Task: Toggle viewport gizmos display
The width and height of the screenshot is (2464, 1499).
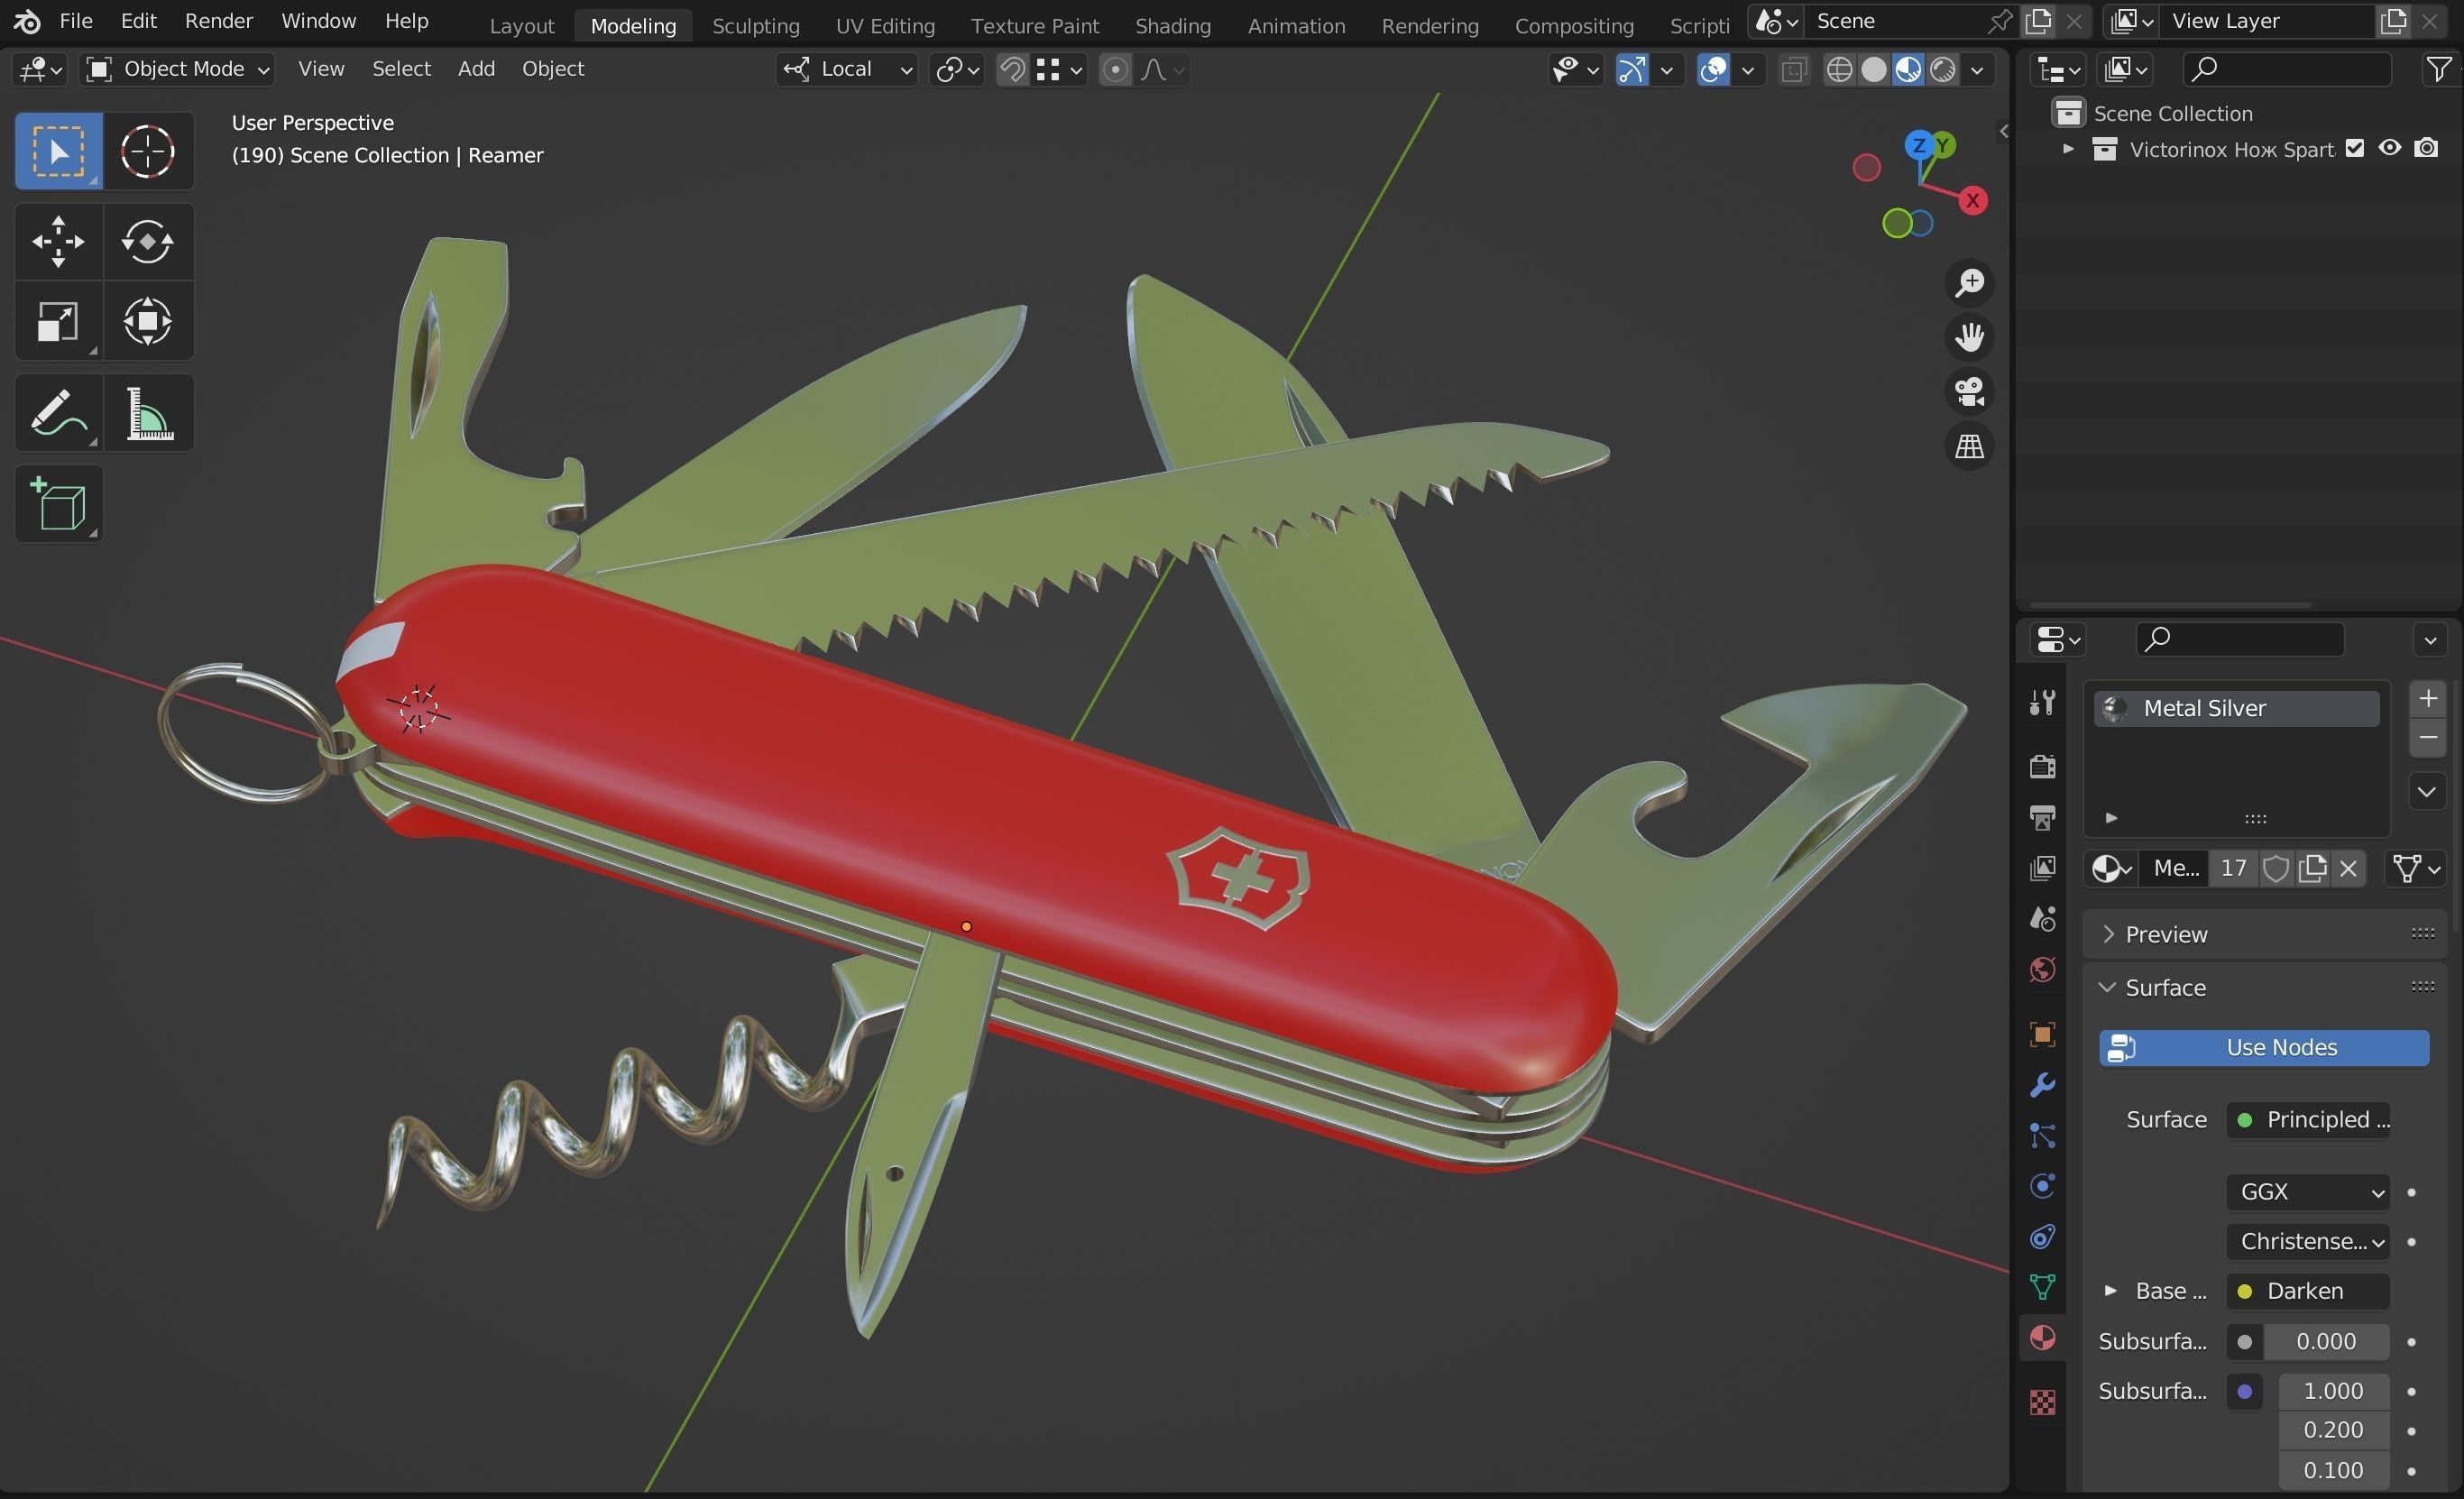Action: coord(1632,69)
